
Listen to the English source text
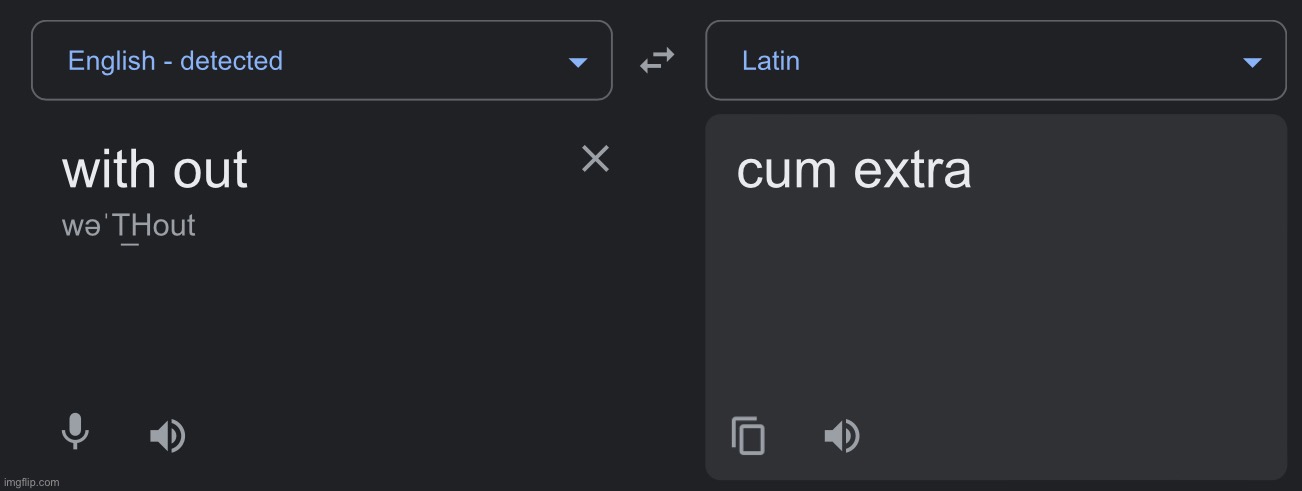pyautogui.click(x=167, y=436)
